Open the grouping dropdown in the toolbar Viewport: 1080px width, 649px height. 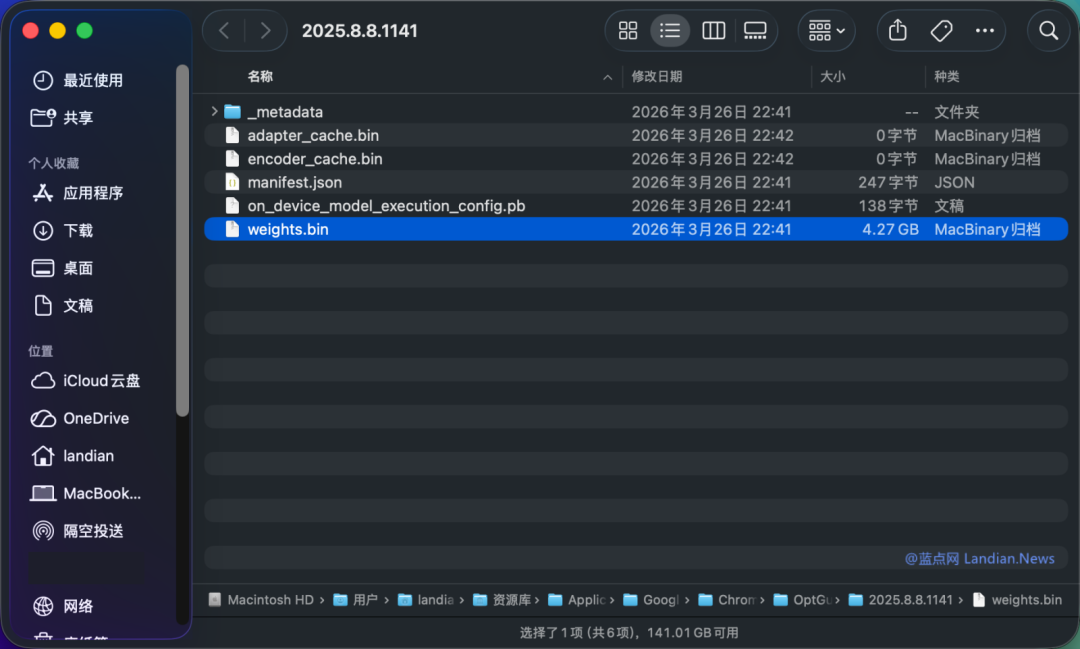click(x=826, y=30)
